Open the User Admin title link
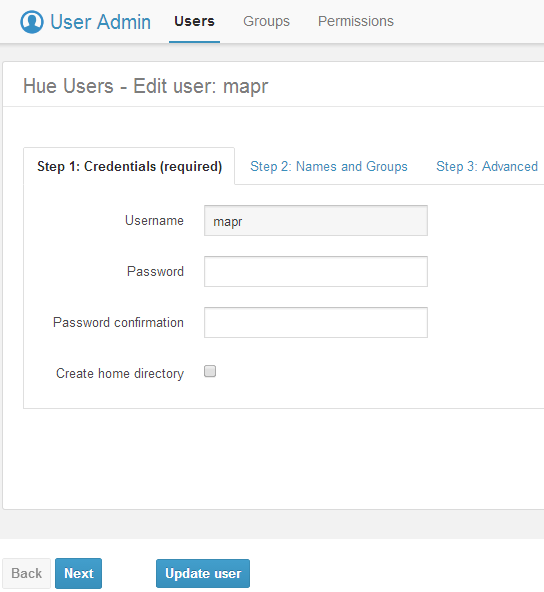544x592 pixels. point(100,22)
